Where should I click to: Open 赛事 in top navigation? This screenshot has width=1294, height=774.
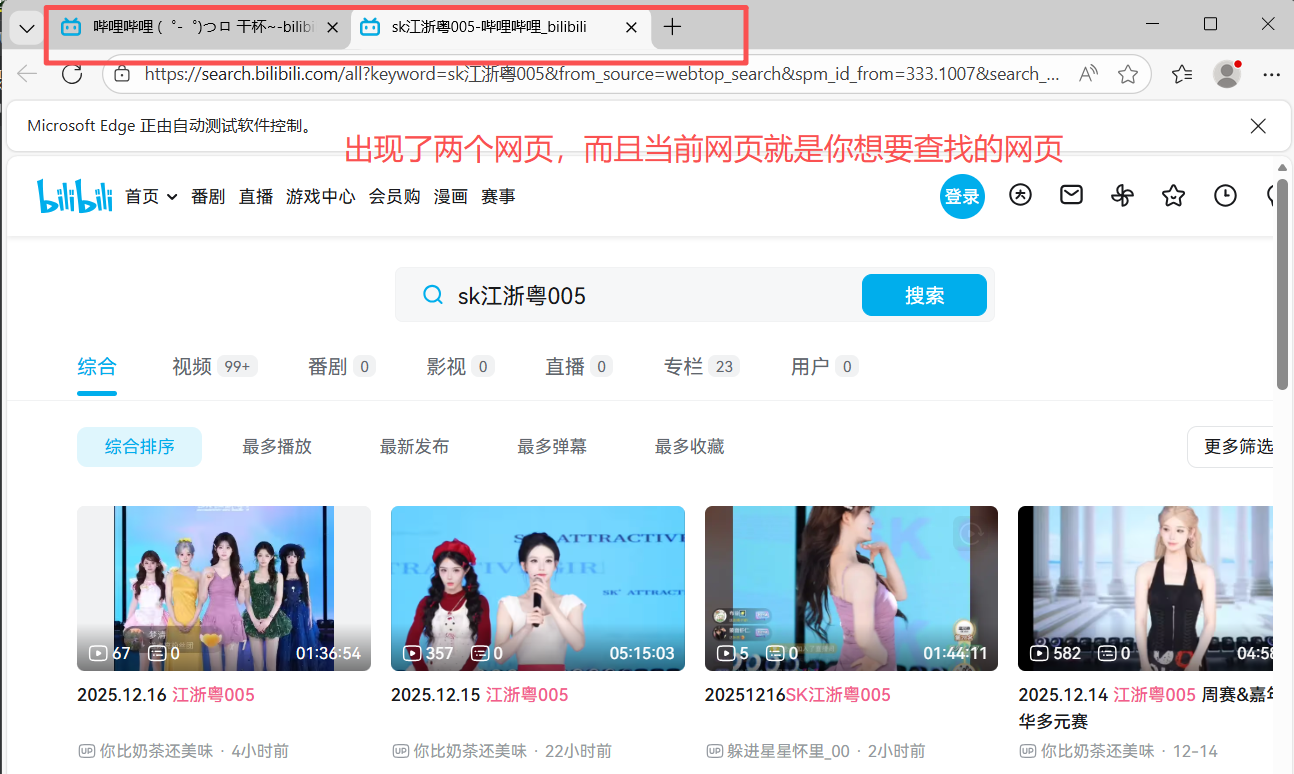click(498, 197)
